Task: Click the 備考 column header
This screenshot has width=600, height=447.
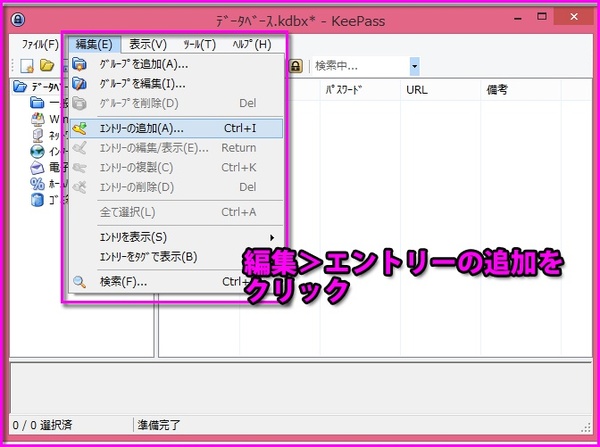Action: 521,90
